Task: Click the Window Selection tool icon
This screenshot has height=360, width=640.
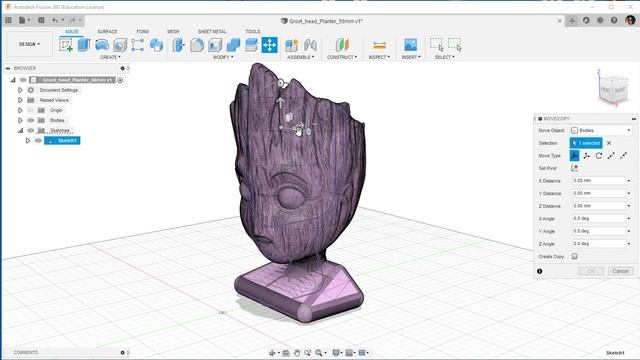Action: click(436, 44)
